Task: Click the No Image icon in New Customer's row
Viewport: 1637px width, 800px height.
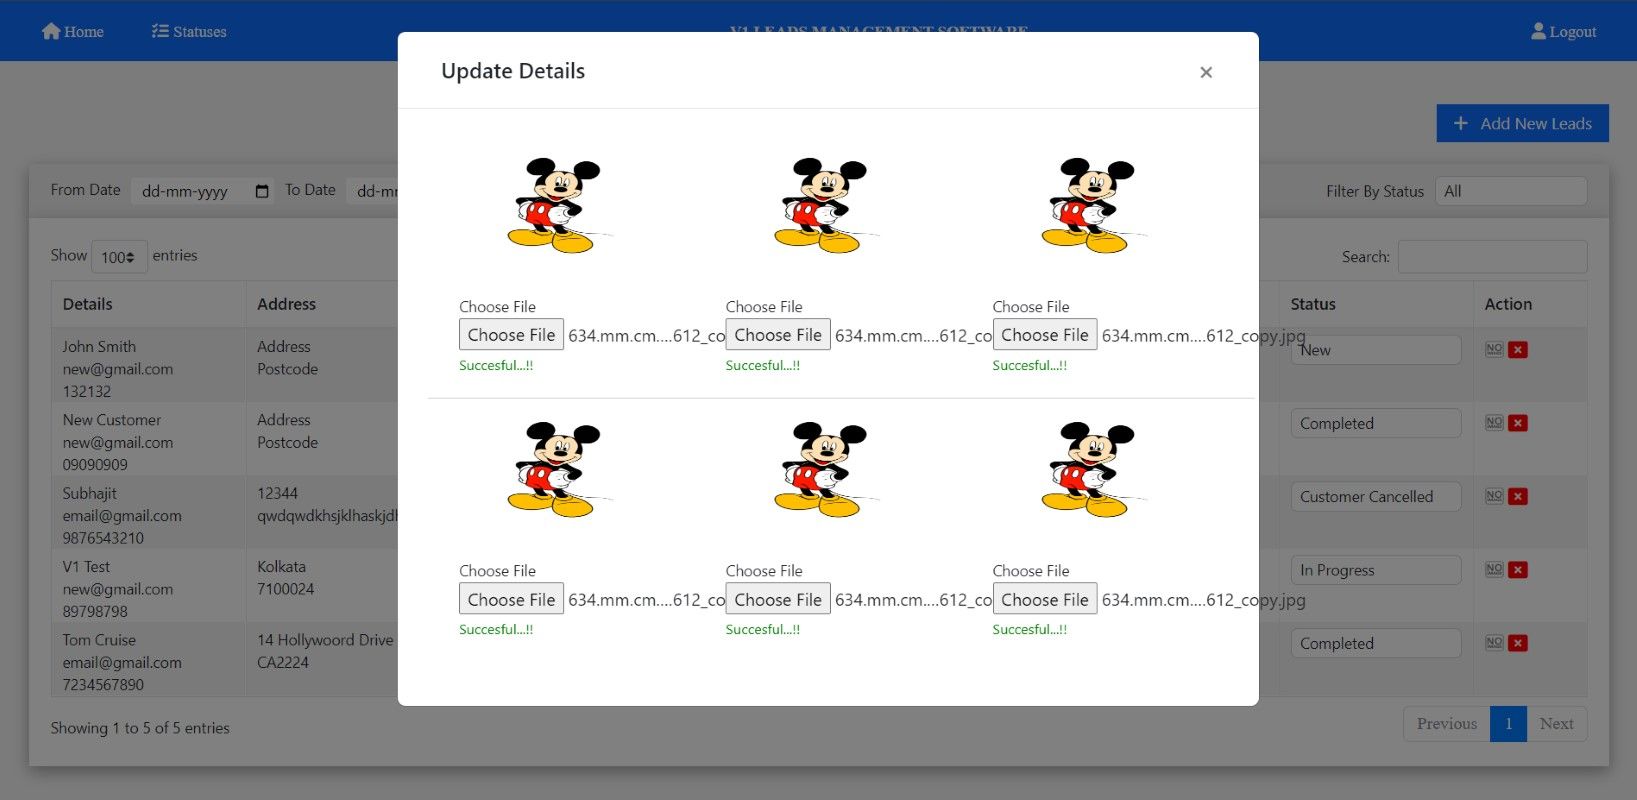Action: pyautogui.click(x=1494, y=423)
